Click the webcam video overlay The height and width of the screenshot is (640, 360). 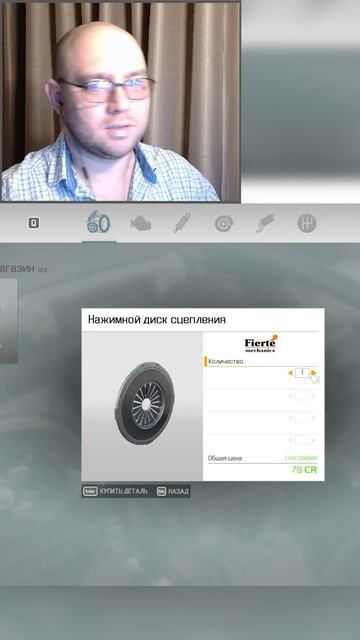point(120,102)
